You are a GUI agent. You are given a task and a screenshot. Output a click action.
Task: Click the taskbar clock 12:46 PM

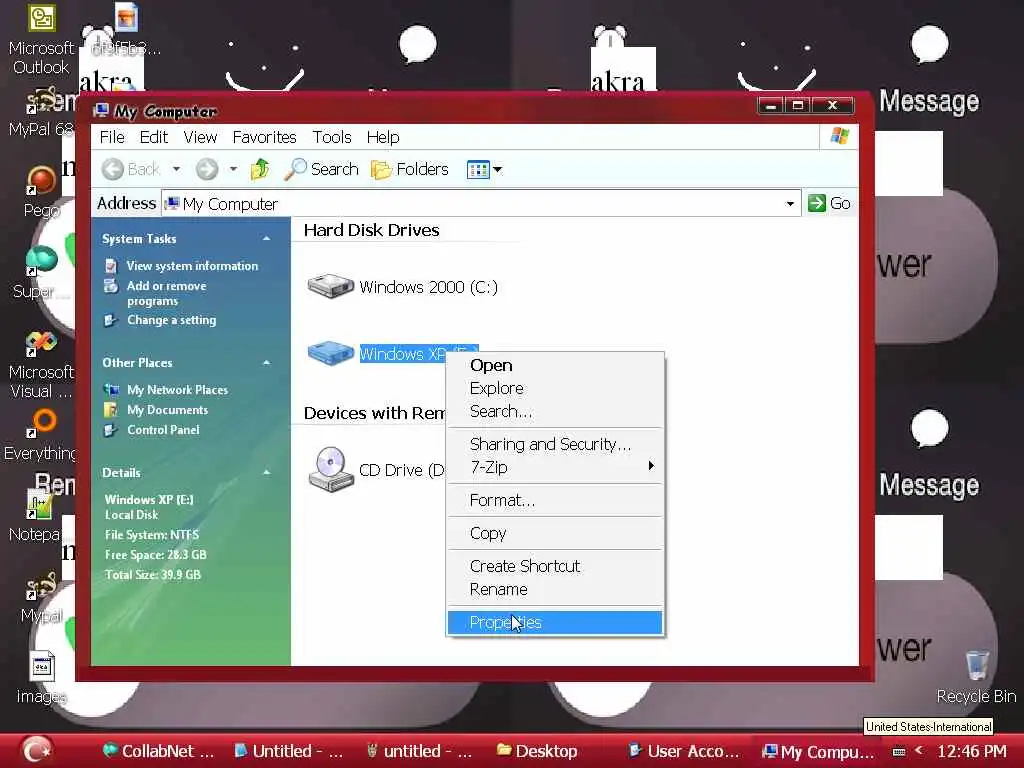pyautogui.click(x=972, y=752)
